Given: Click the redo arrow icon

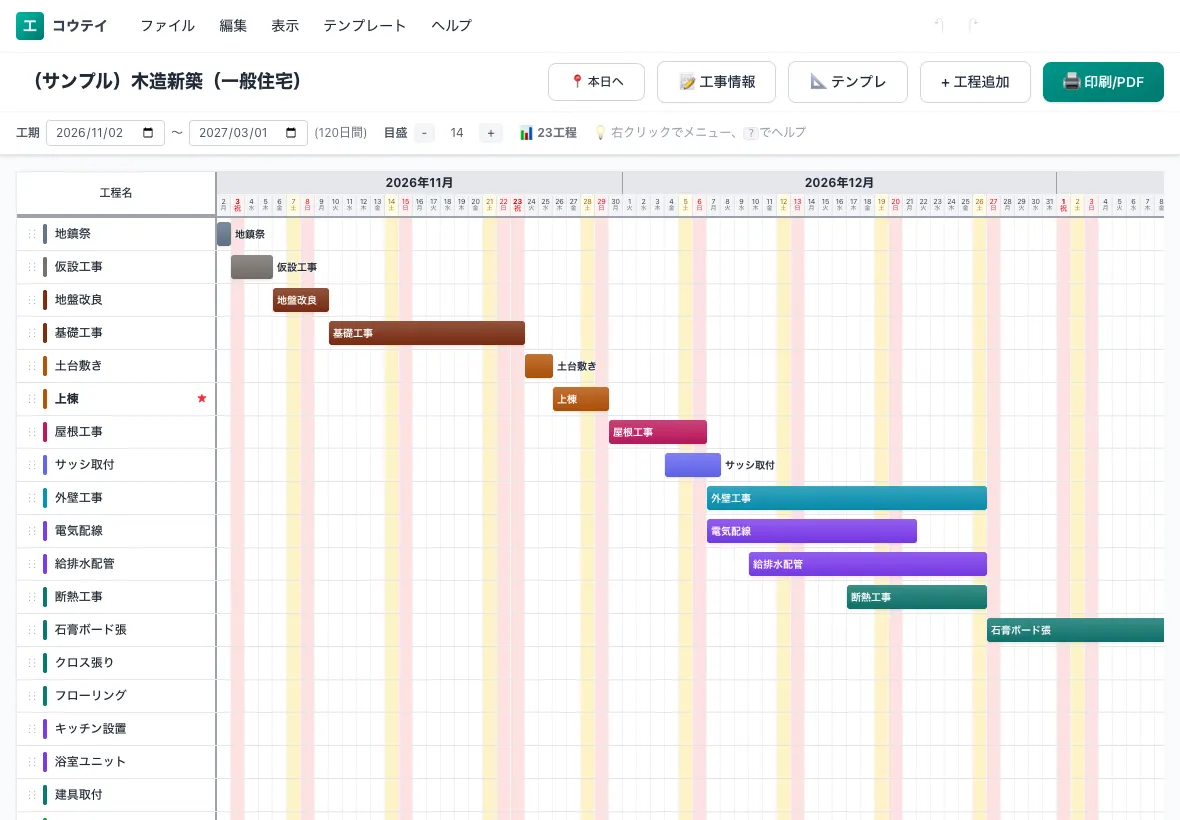Looking at the screenshot, I should pos(972,26).
